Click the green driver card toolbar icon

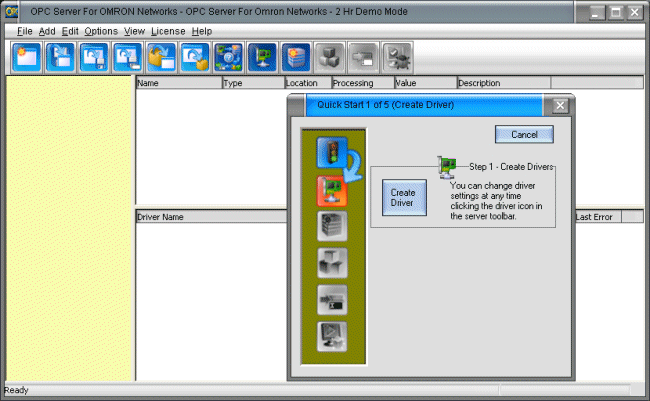tap(262, 57)
